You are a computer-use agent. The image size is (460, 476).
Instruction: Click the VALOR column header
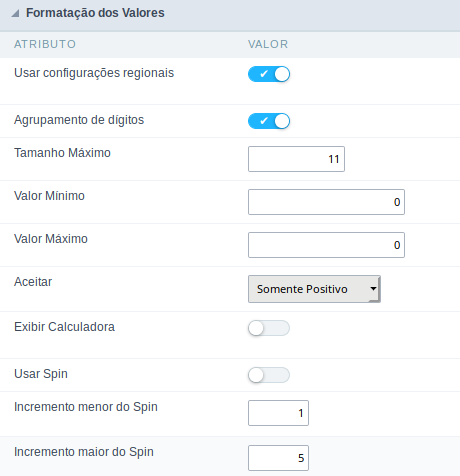click(268, 44)
